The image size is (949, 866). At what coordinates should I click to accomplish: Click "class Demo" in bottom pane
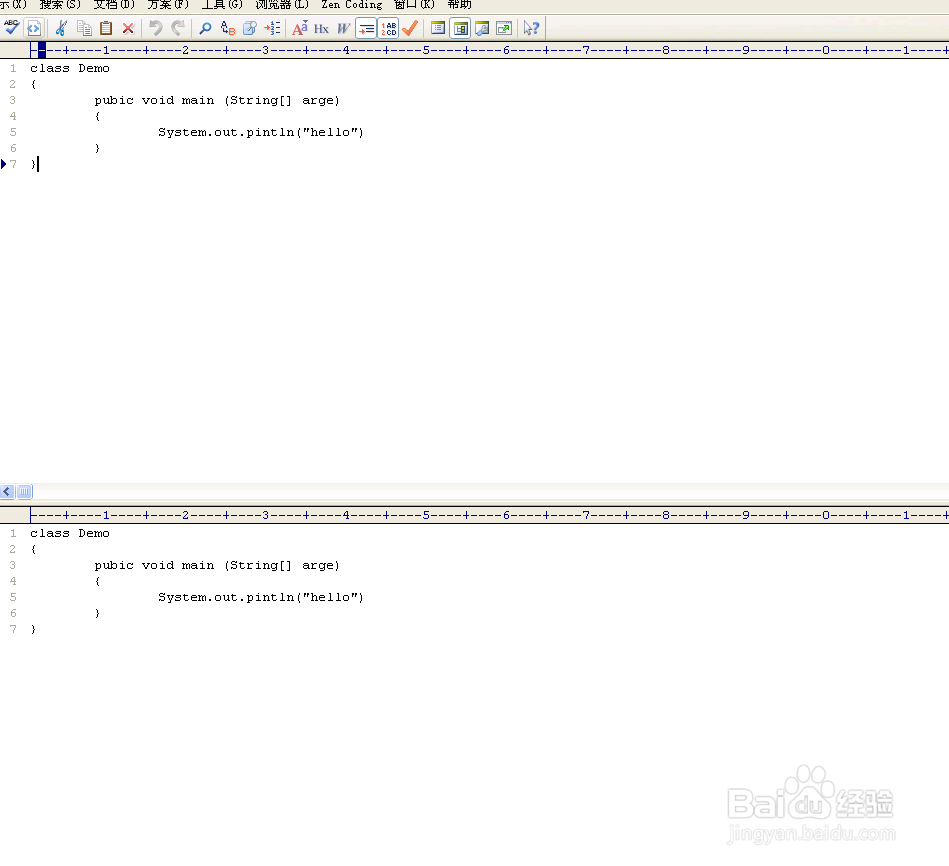[x=70, y=533]
